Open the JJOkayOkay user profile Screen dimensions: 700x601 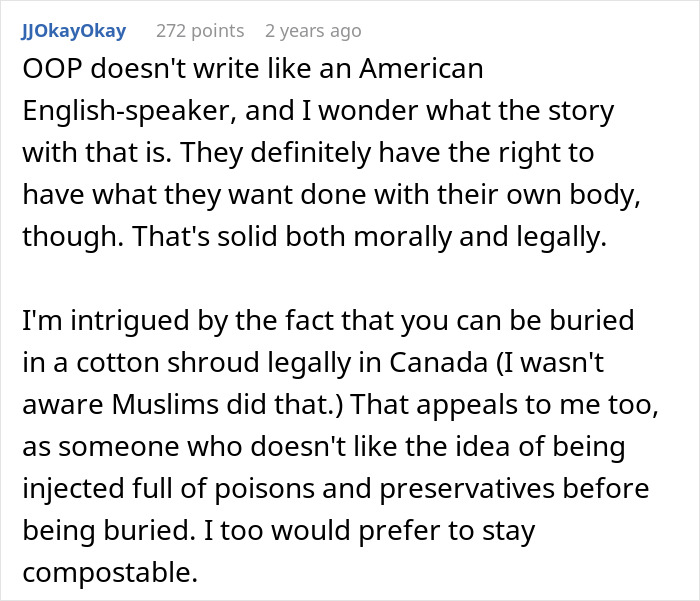click(73, 31)
